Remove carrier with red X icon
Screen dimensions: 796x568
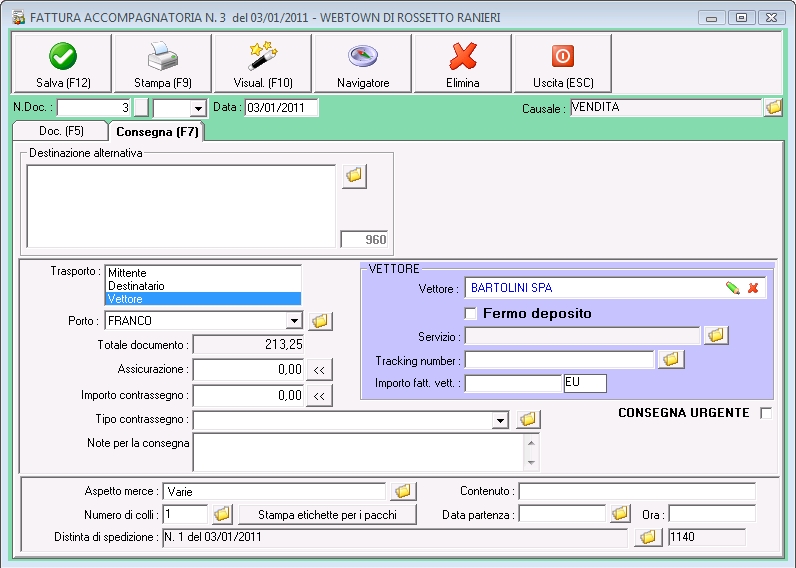point(753,288)
